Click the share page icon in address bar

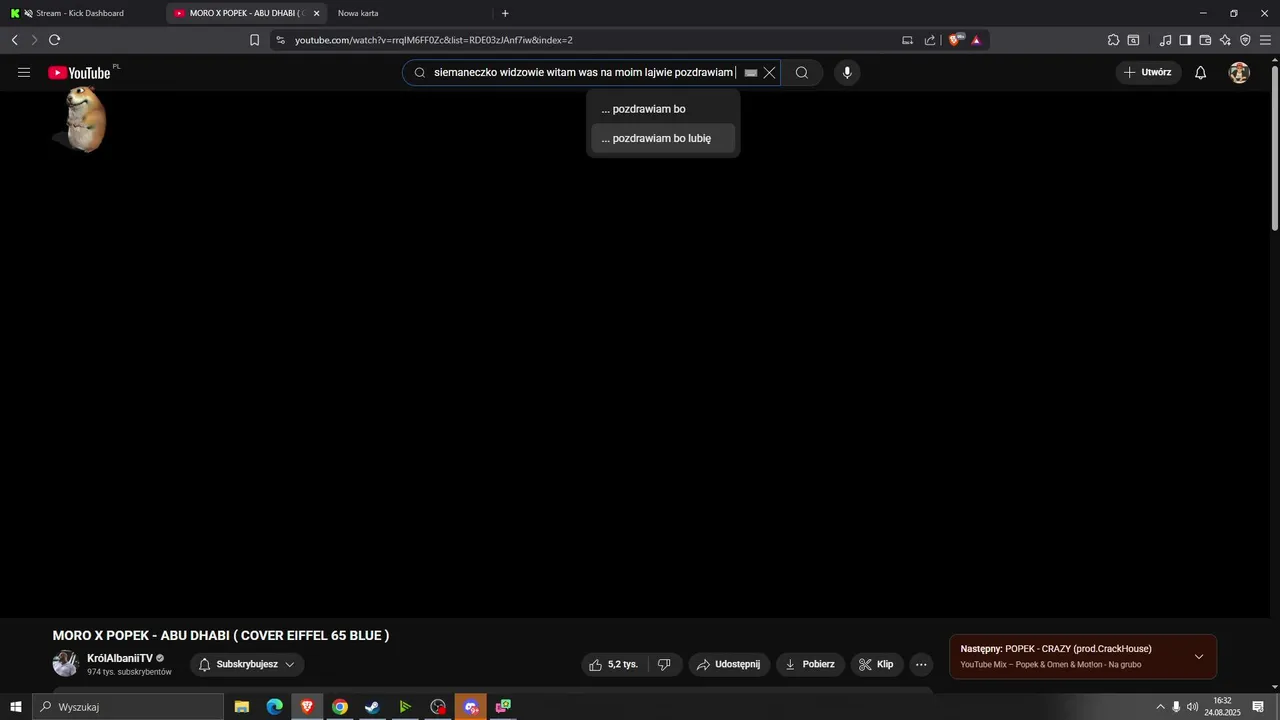[930, 40]
